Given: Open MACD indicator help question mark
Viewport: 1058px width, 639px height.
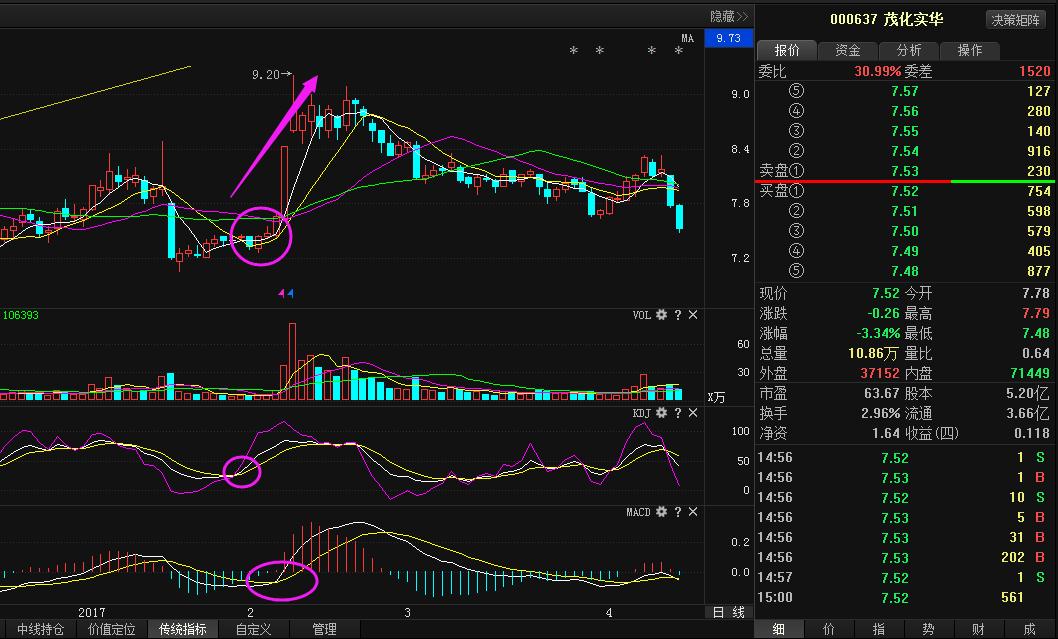Looking at the screenshot, I should point(677,512).
